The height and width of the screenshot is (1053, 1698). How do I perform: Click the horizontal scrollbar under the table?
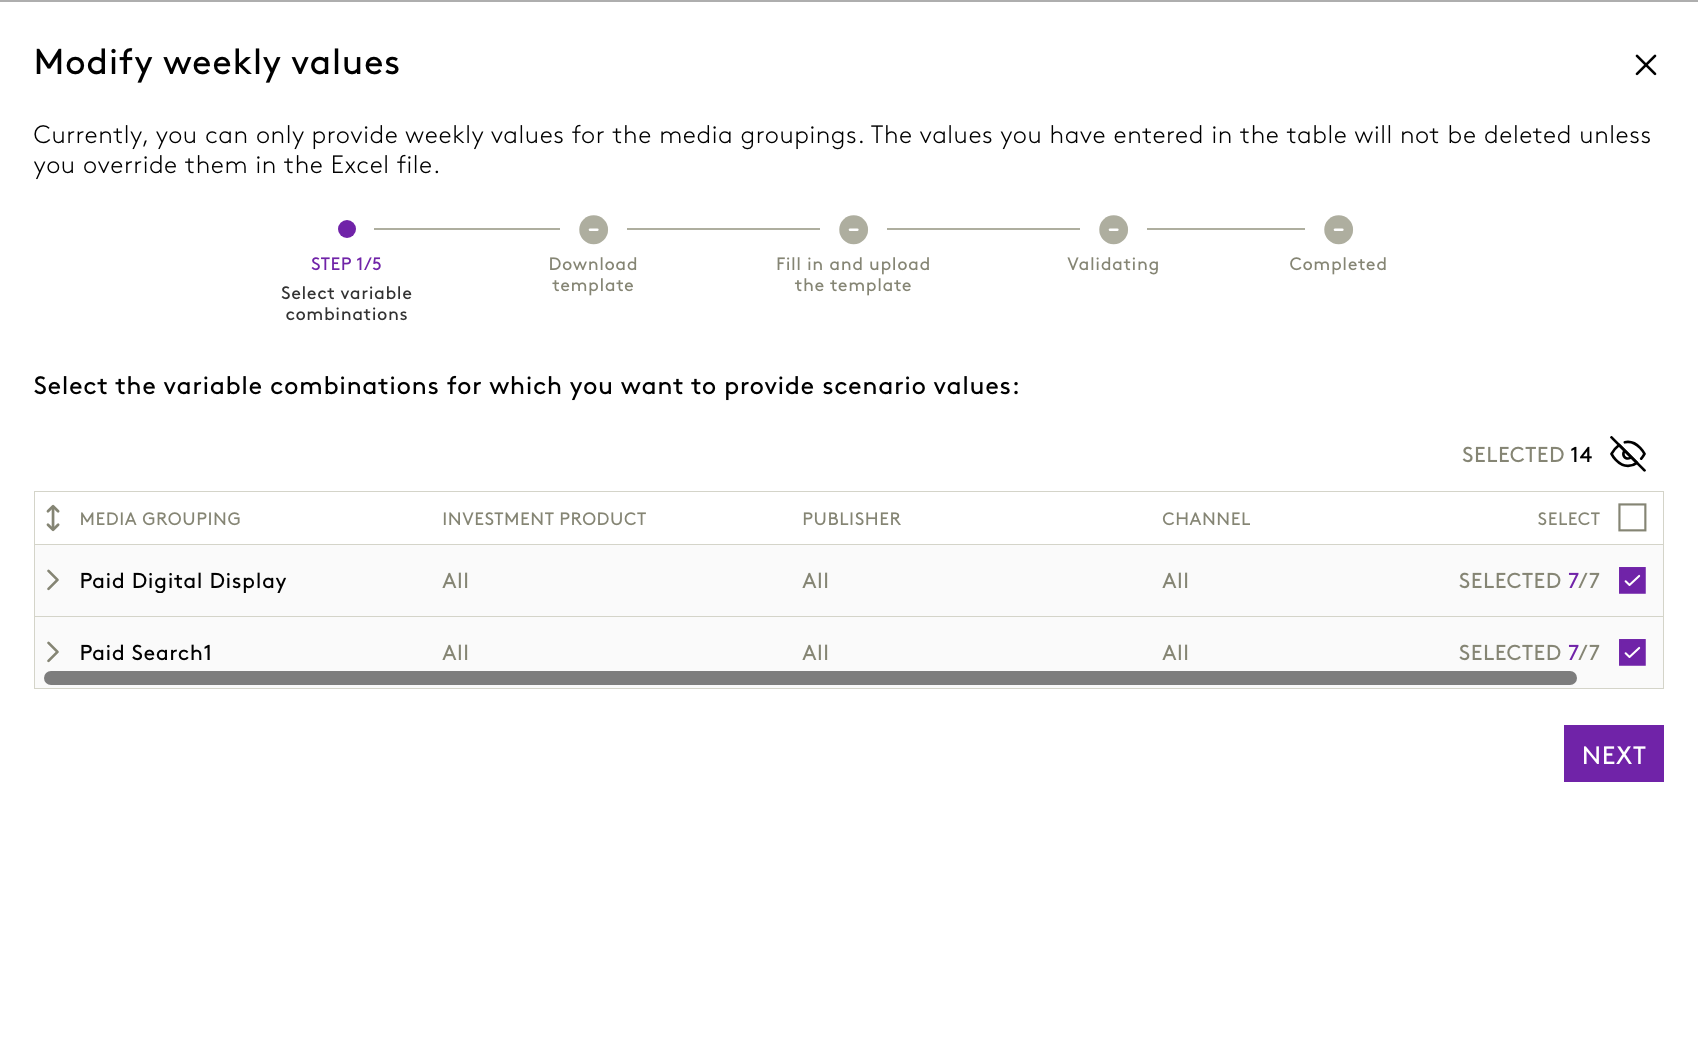pyautogui.click(x=810, y=678)
